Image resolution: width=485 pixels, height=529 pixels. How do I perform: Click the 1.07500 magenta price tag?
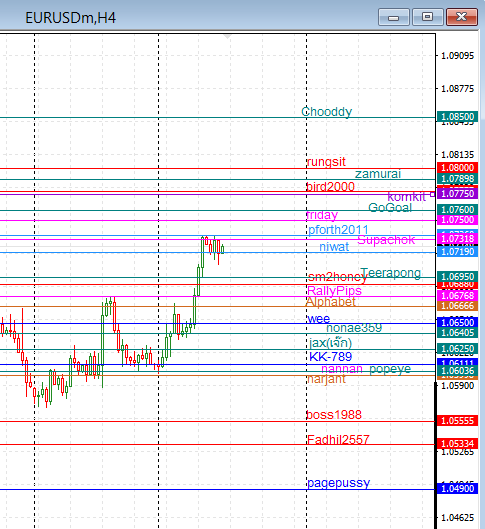pyautogui.click(x=457, y=220)
